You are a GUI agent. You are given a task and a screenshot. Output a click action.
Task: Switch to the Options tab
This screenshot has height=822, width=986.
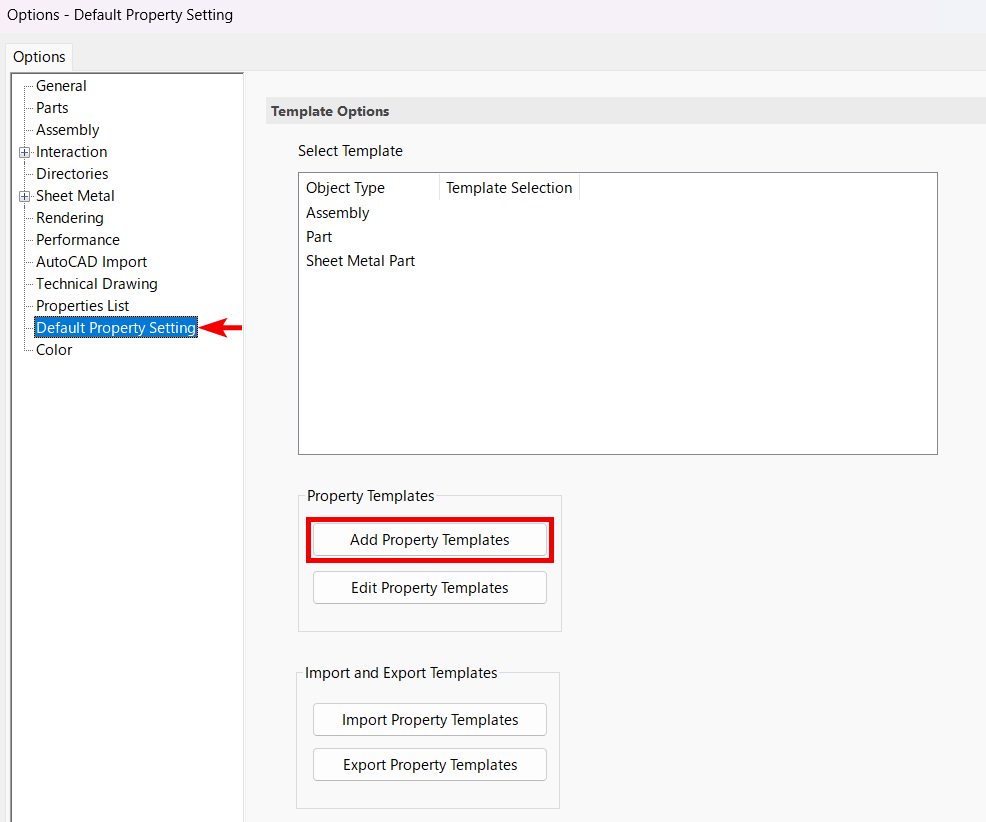tap(39, 57)
